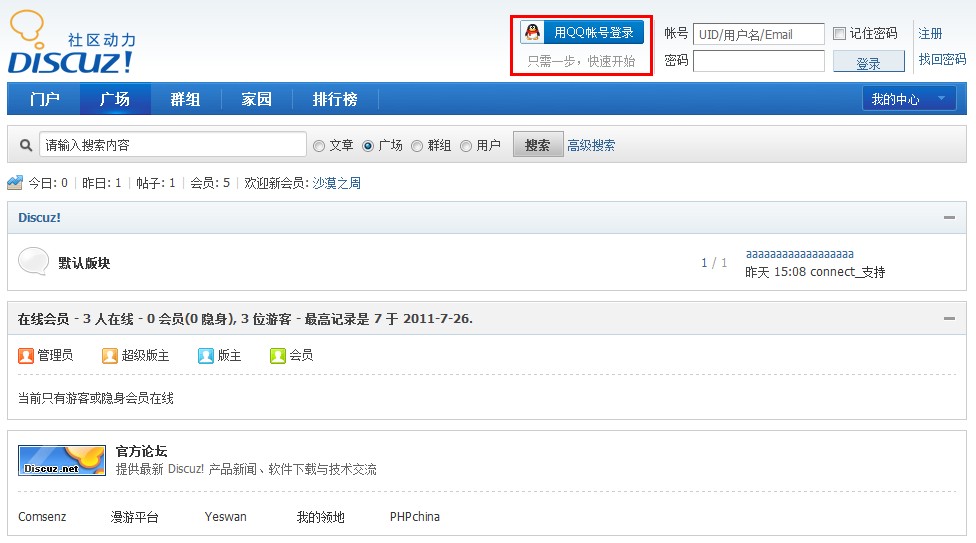The image size is (976, 543).
Task: Click the Discuz! logo in header
Action: (72, 42)
